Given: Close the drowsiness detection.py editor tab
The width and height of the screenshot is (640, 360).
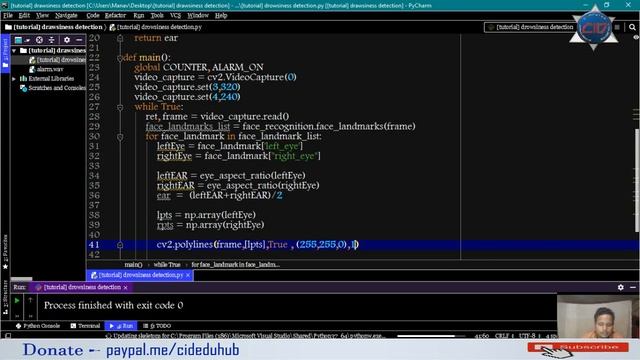Looking at the screenshot, I should point(188,275).
